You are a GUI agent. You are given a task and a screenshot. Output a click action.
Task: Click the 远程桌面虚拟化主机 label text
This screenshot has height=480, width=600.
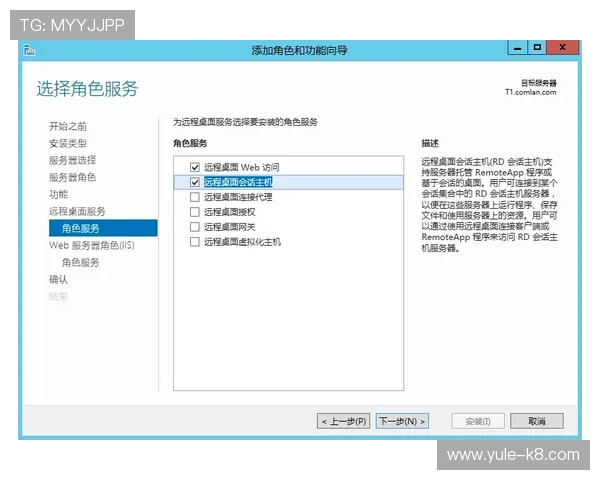pyautogui.click(x=242, y=242)
